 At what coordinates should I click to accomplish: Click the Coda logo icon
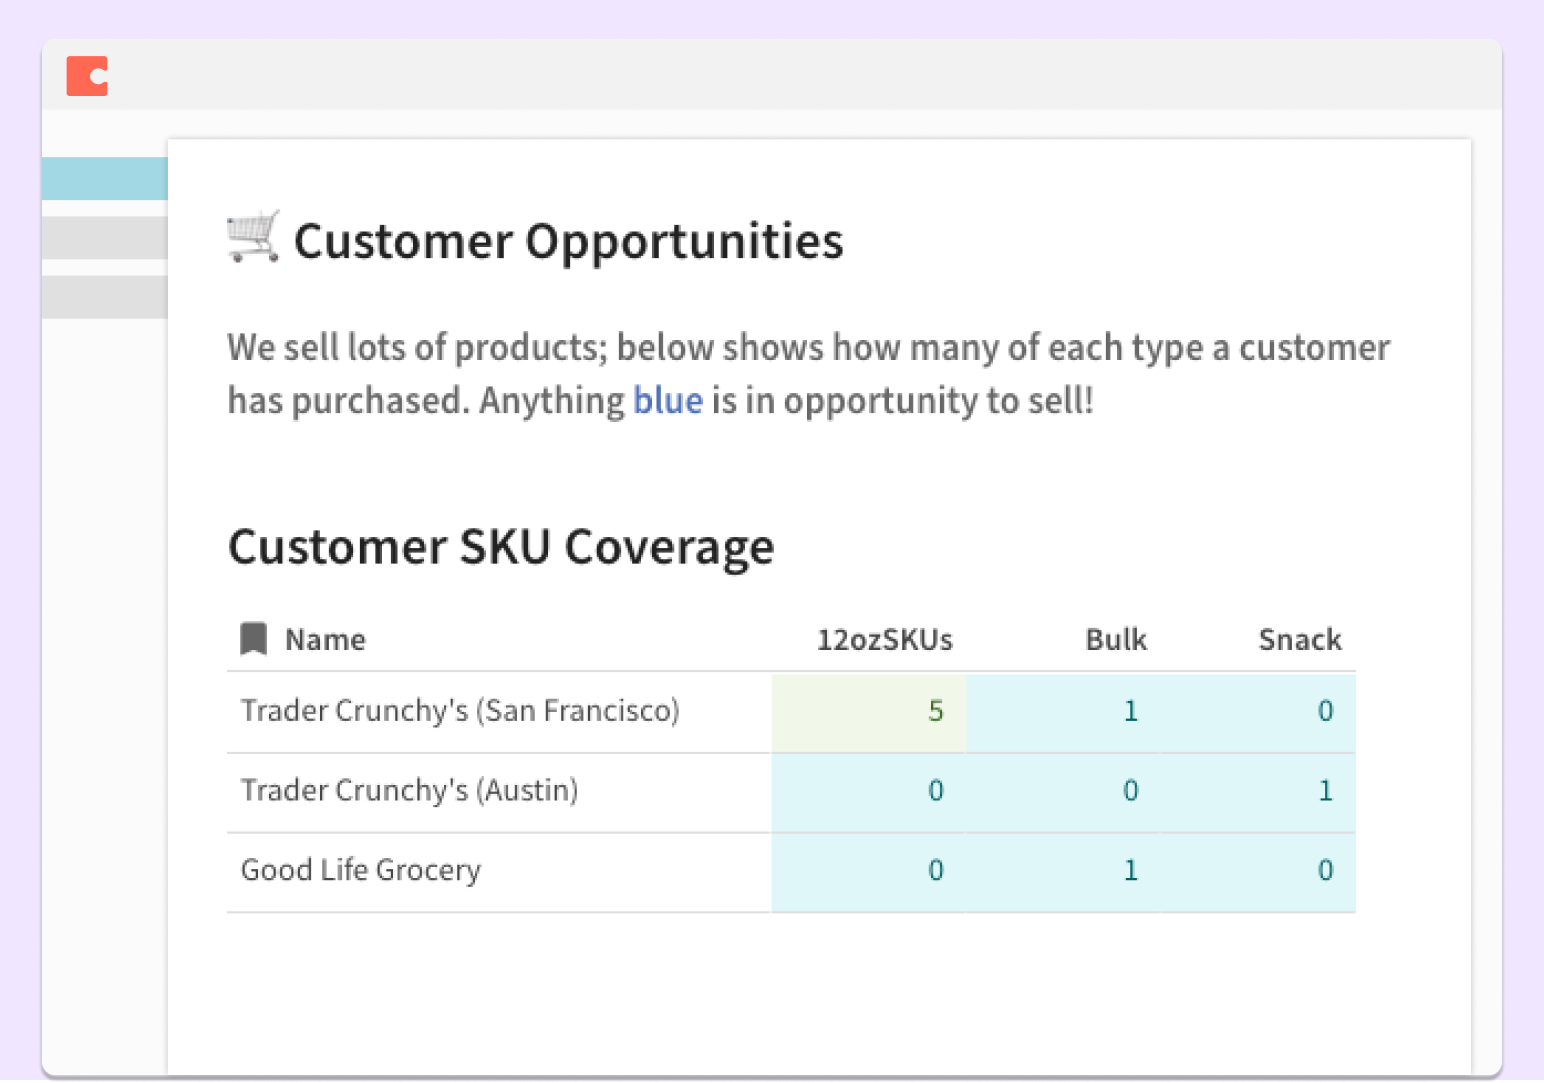(x=87, y=76)
